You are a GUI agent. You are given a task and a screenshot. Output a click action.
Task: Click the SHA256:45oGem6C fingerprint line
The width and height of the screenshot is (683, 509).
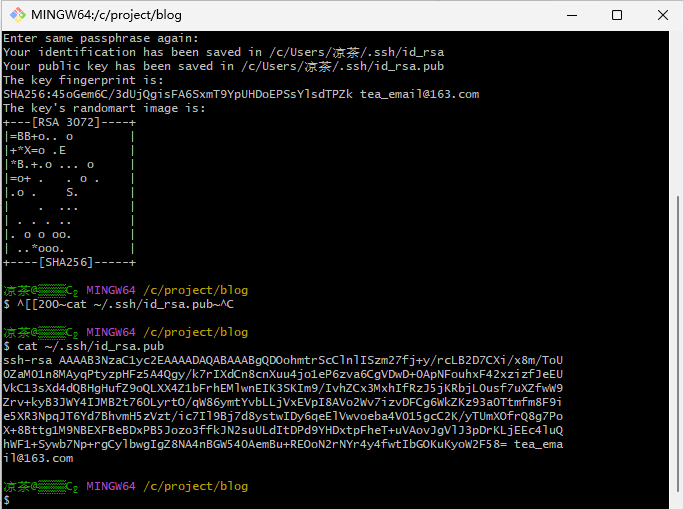coord(241,94)
